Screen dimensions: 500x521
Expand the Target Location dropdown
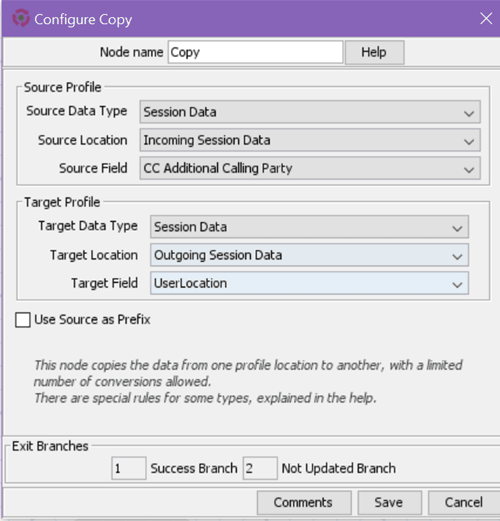click(x=309, y=255)
